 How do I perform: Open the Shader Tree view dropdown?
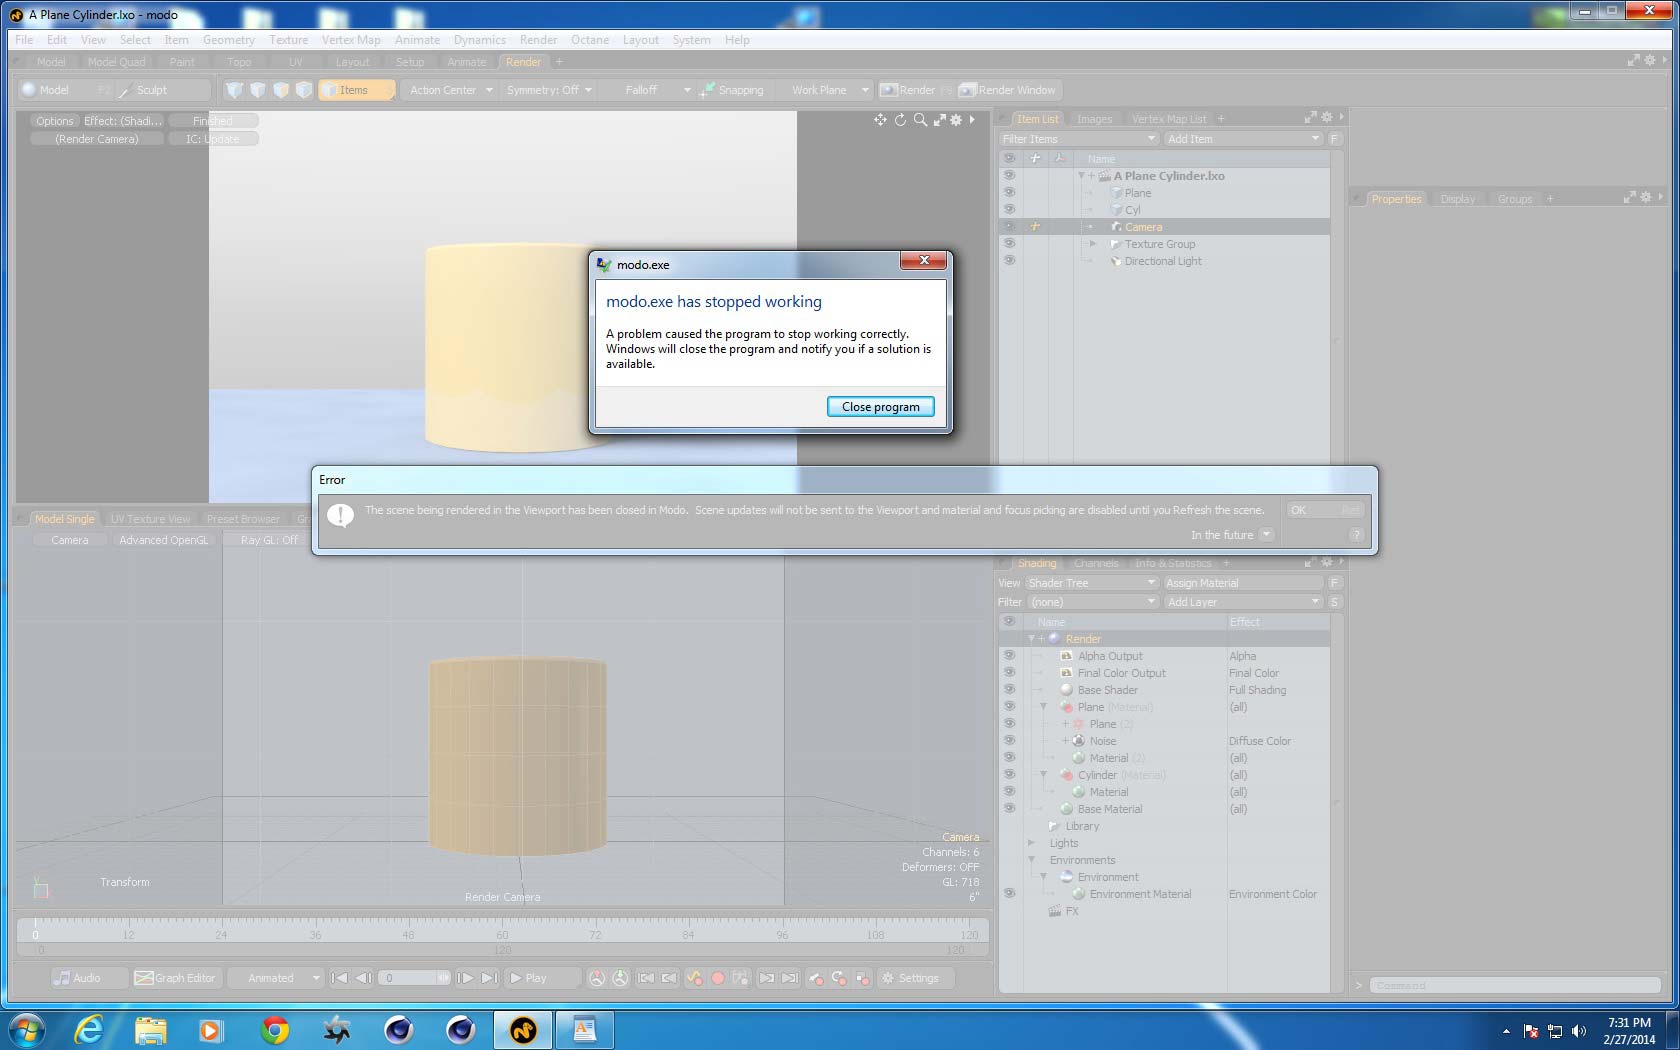point(1092,583)
